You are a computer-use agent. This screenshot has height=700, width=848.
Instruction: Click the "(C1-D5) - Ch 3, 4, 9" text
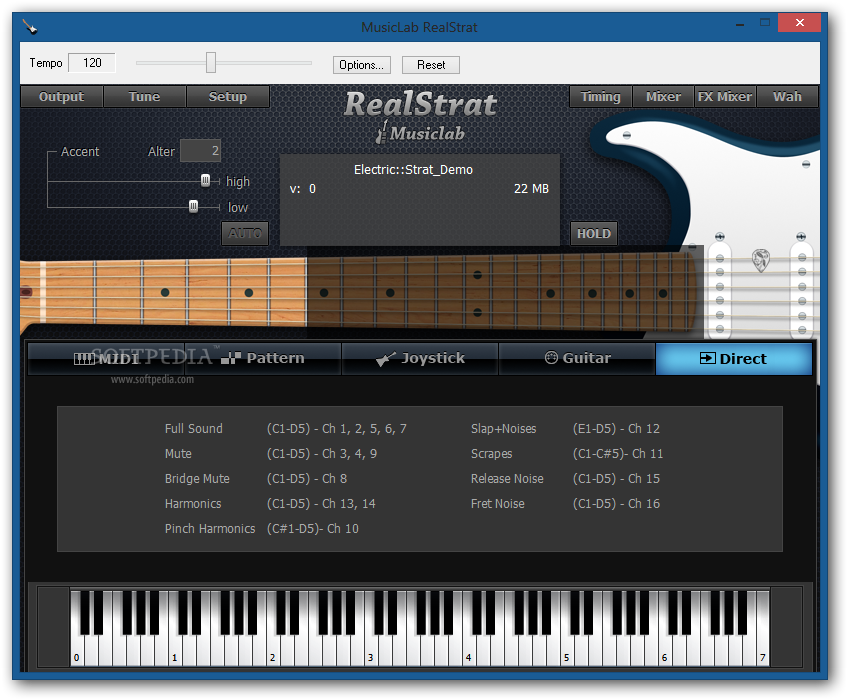click(x=322, y=454)
